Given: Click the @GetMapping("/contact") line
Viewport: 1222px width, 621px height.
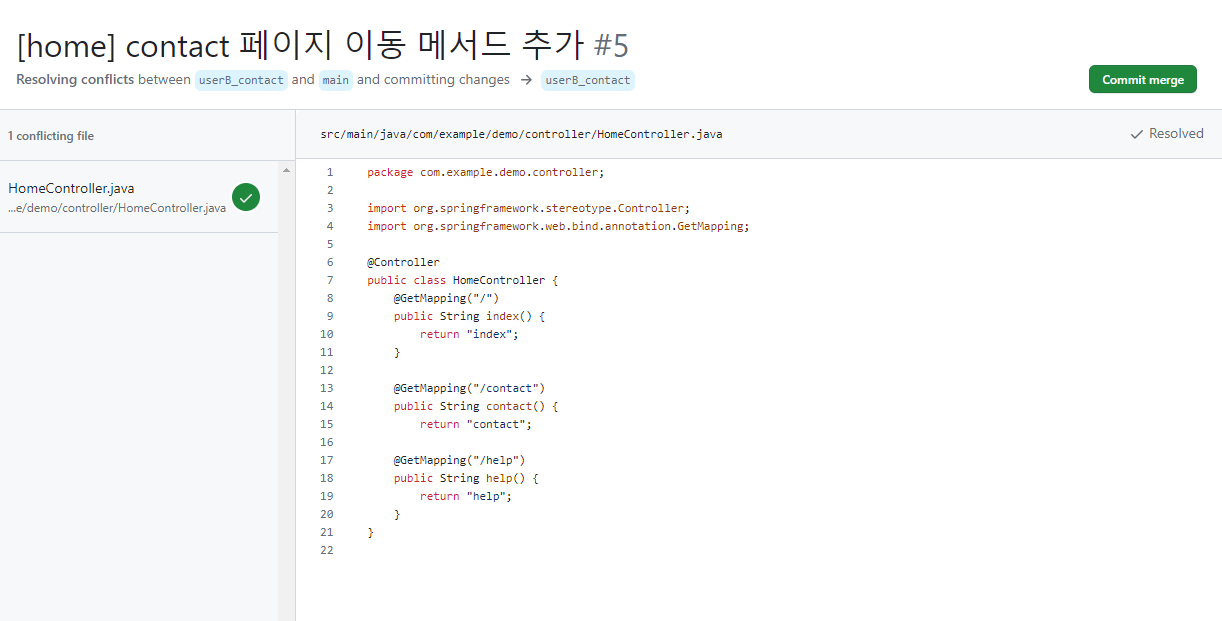Looking at the screenshot, I should (x=469, y=388).
